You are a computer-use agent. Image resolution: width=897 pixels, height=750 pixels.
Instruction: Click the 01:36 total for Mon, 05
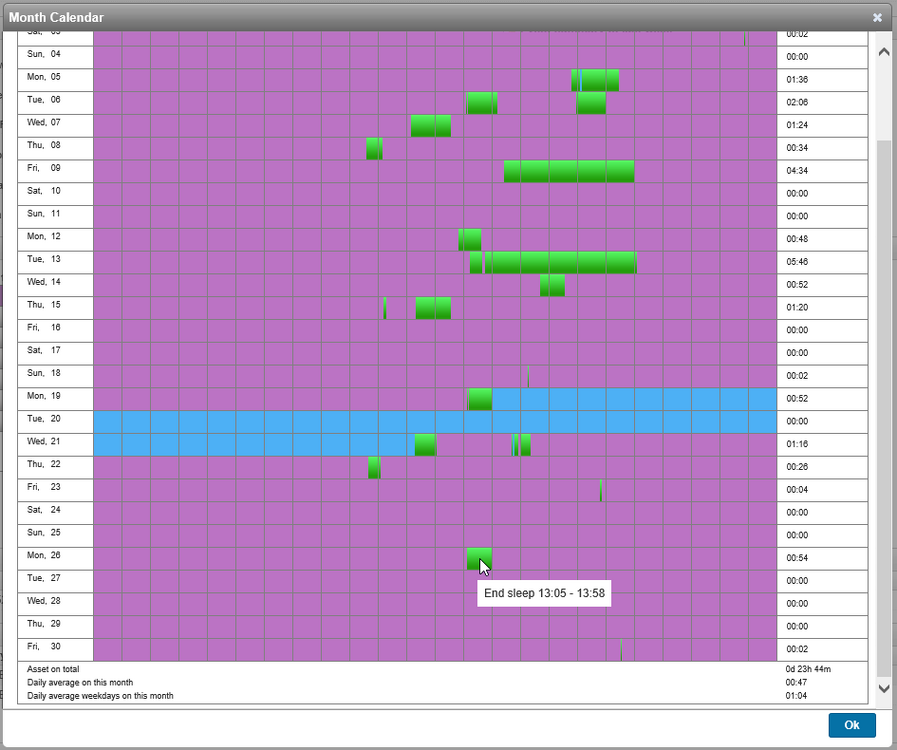(797, 80)
